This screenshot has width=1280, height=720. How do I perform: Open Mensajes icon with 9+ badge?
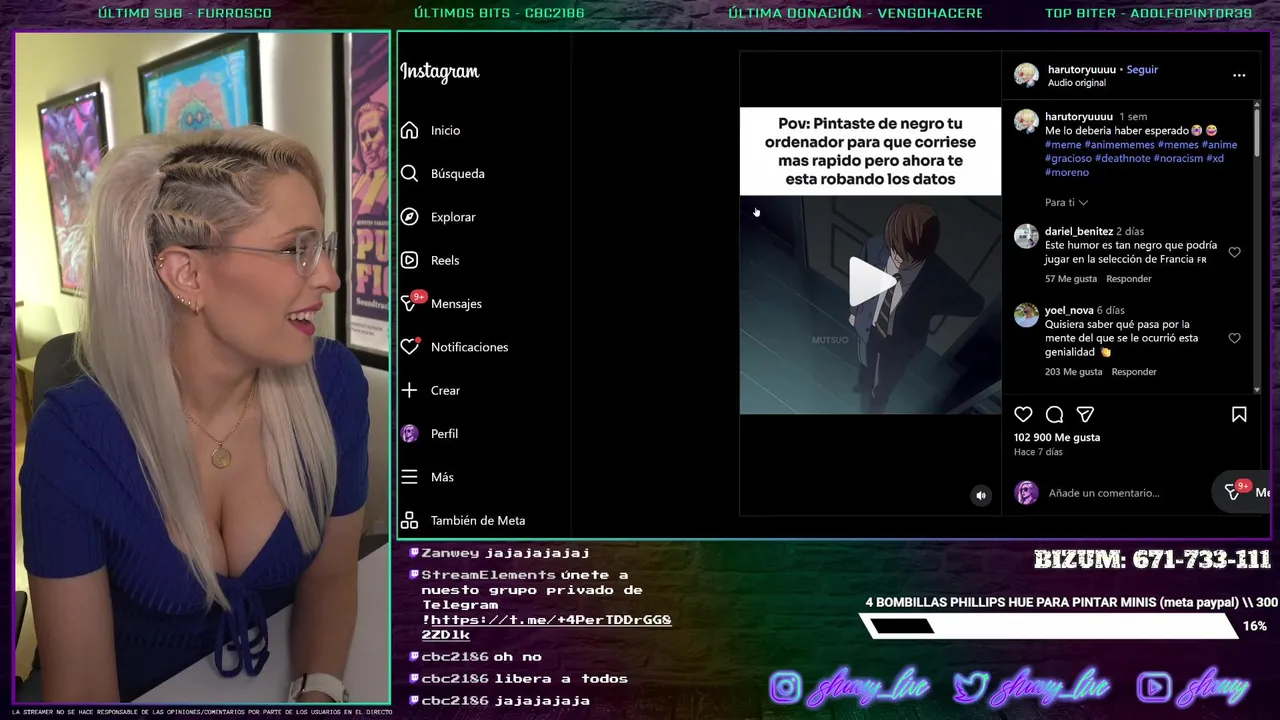pos(411,302)
